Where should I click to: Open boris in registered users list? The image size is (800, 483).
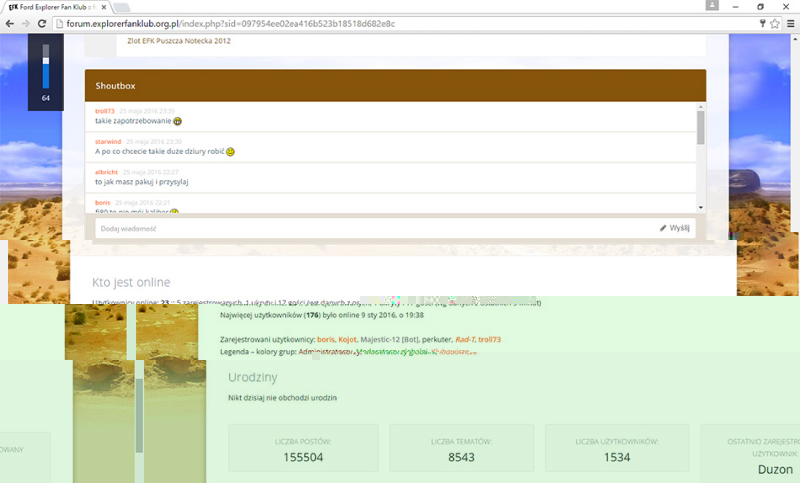pos(326,340)
